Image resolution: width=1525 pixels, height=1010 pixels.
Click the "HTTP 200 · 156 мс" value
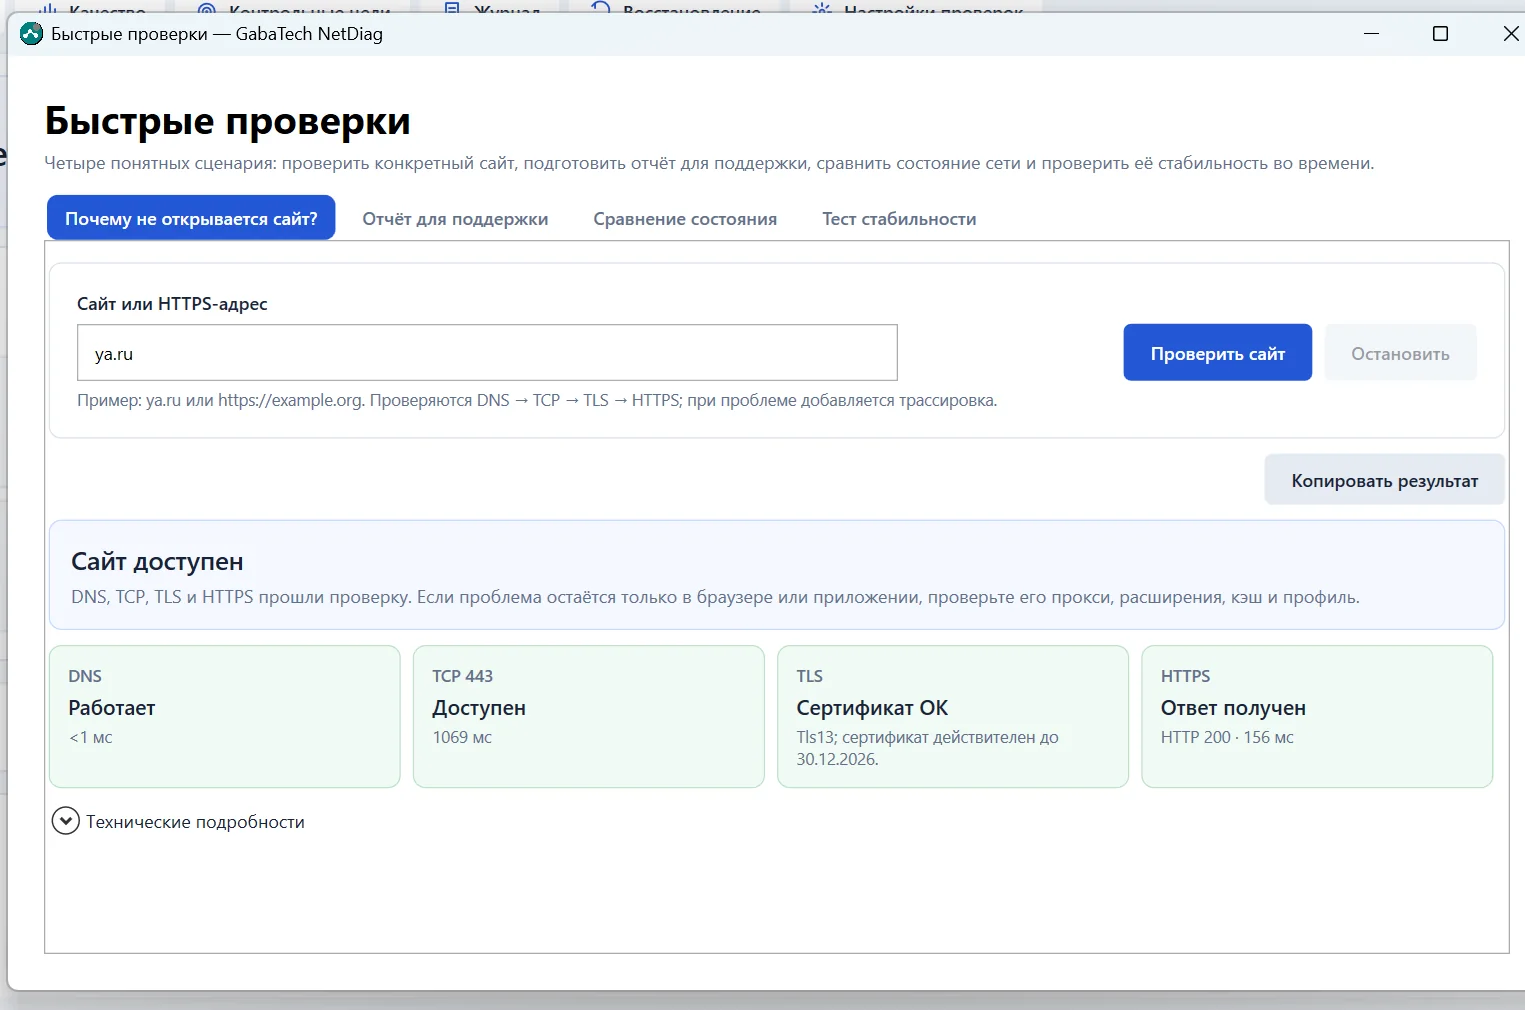click(x=1227, y=737)
